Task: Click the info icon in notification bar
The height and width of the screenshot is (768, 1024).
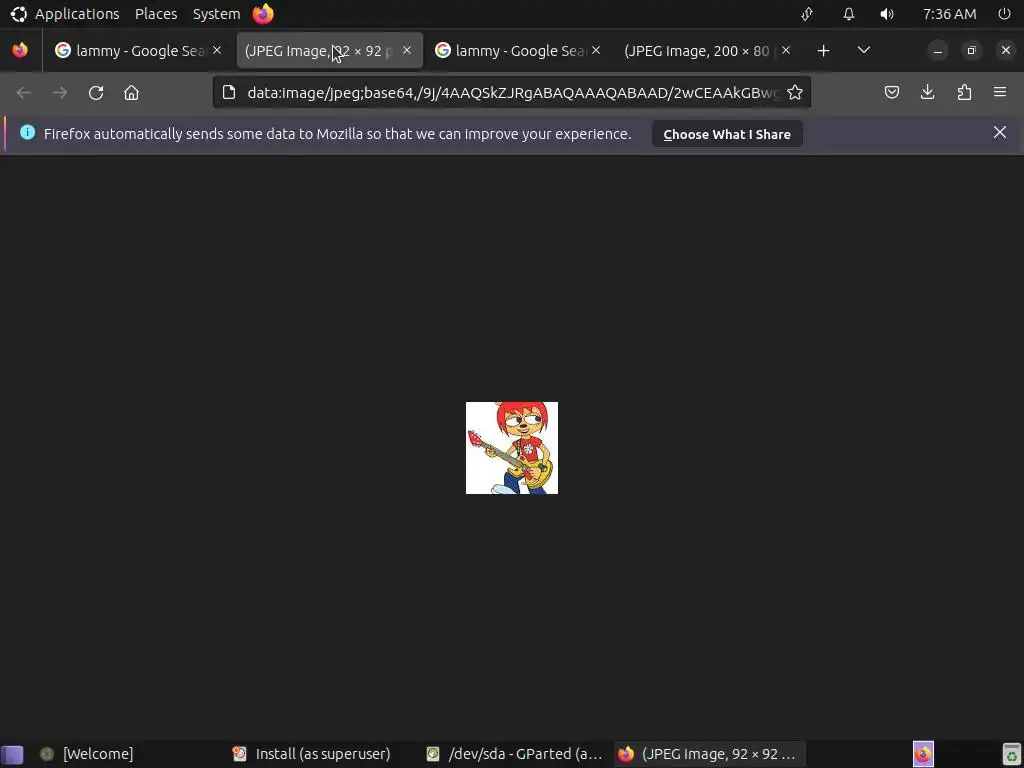Action: point(27,133)
